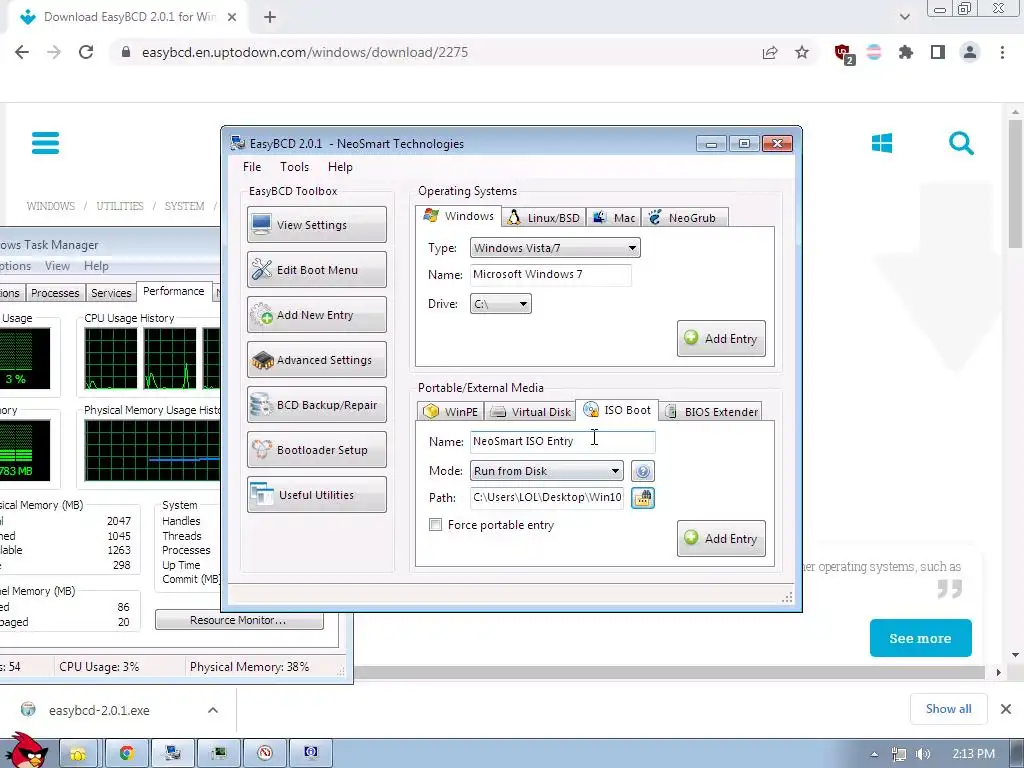Open Useful Utilities section
The image size is (1024, 768).
[x=317, y=495]
